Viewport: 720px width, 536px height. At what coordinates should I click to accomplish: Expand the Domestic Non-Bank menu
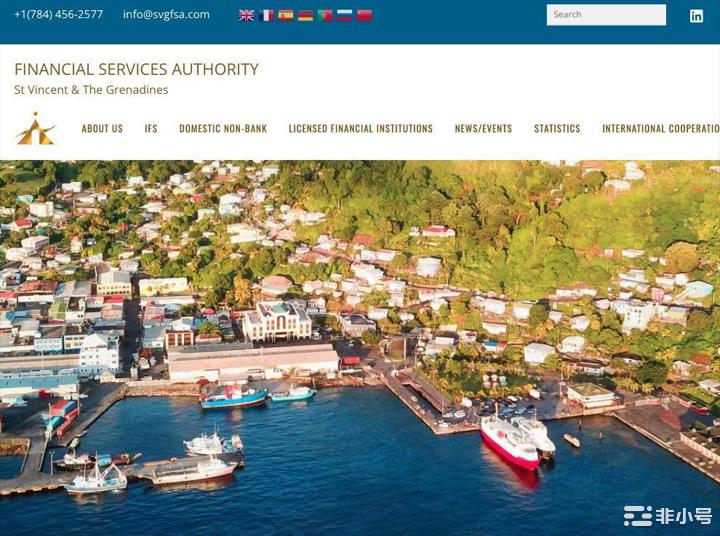[x=223, y=129]
